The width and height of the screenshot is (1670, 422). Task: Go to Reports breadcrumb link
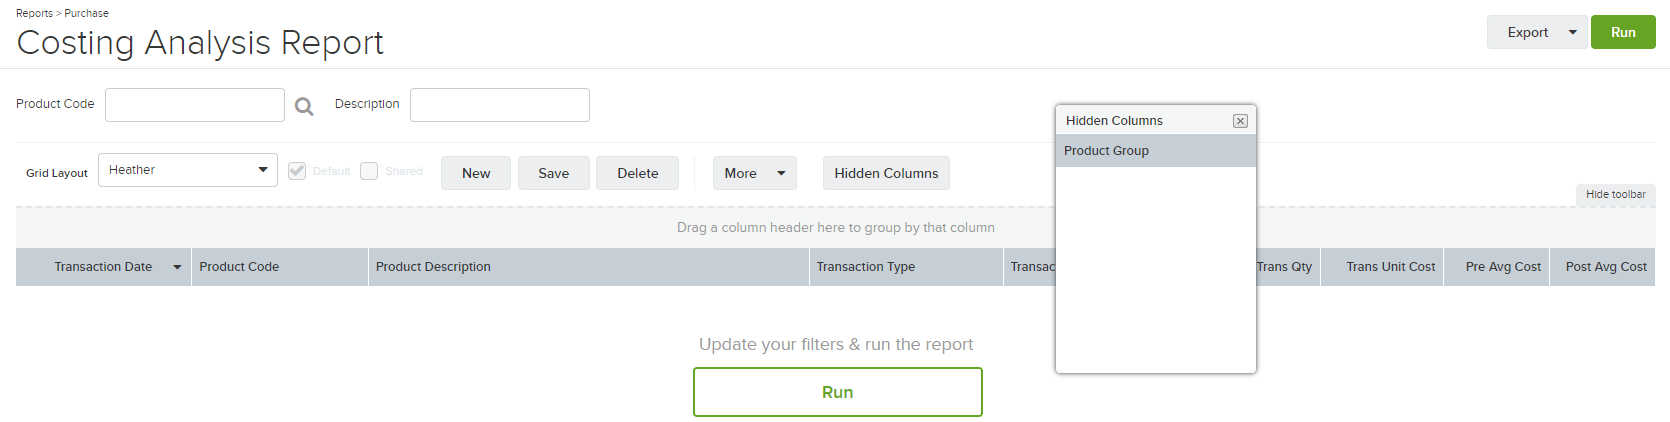point(34,13)
